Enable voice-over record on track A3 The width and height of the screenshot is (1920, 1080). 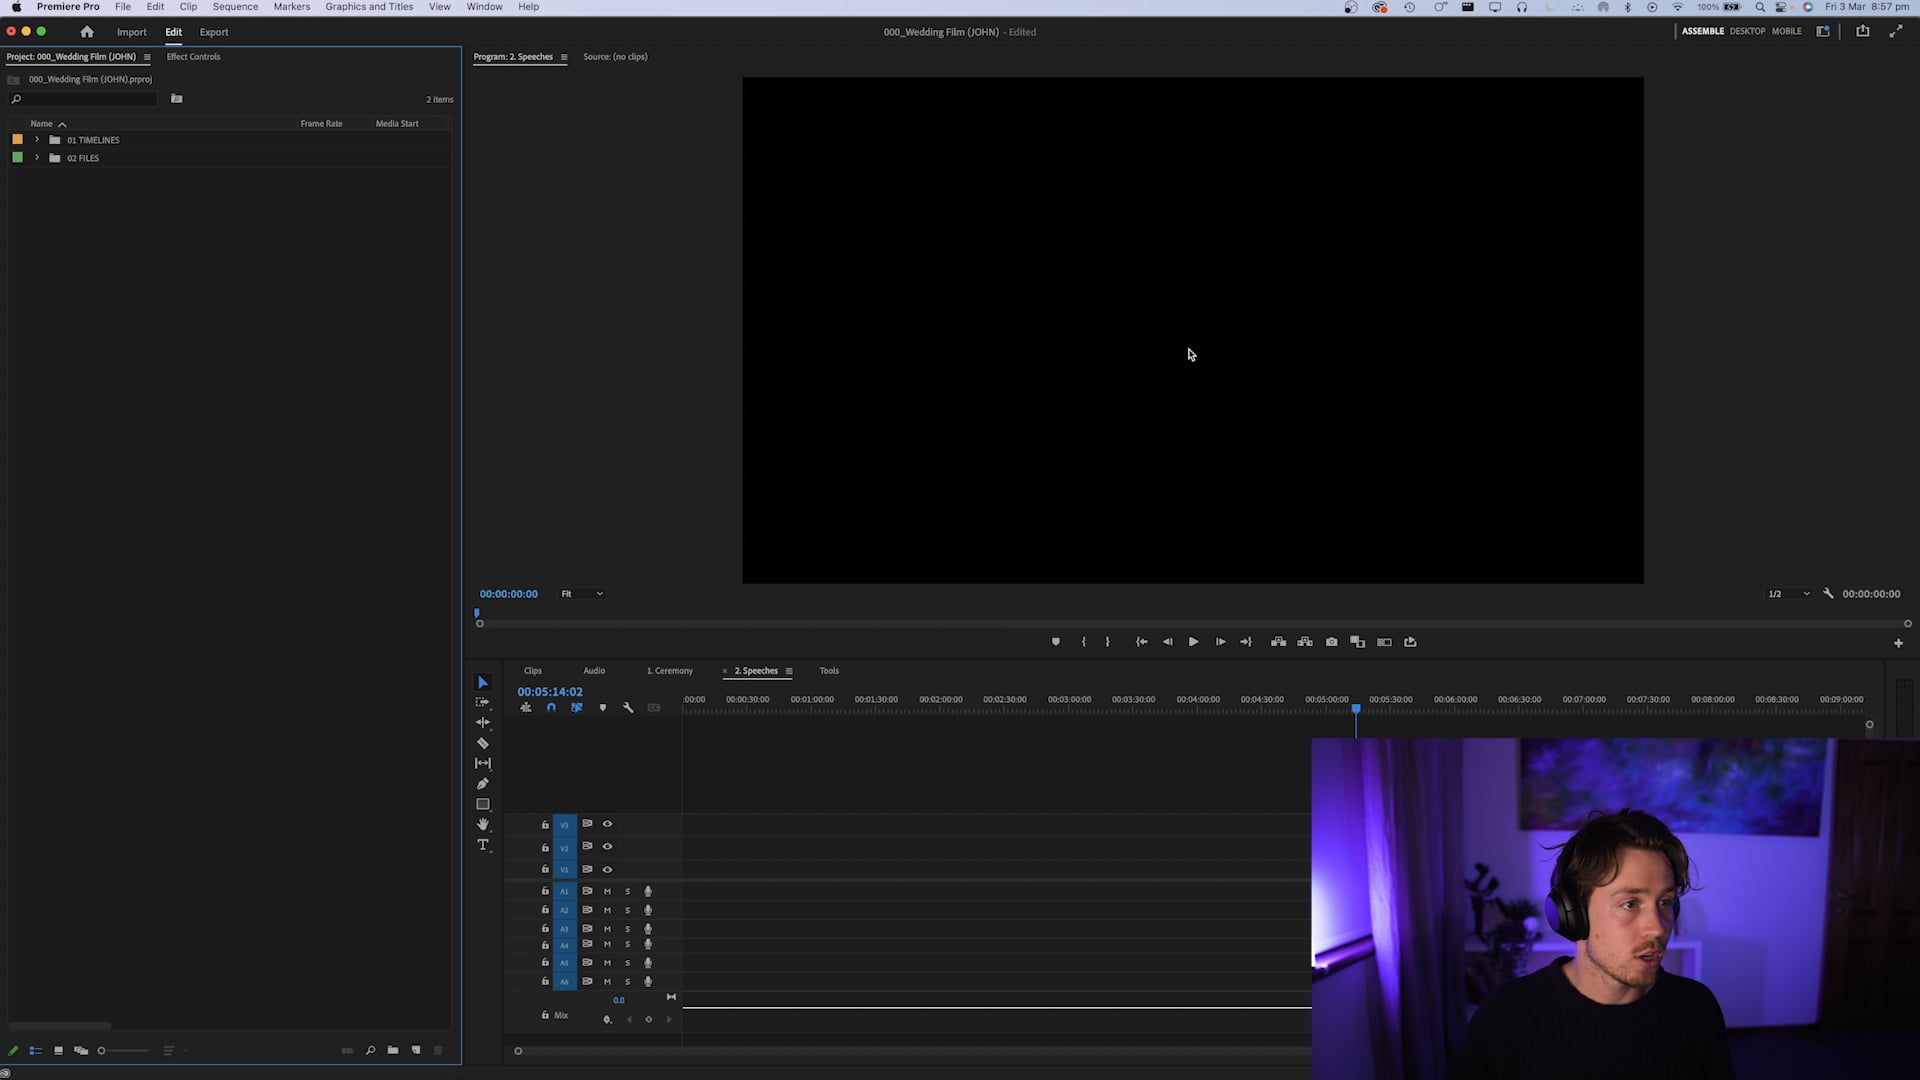click(648, 929)
